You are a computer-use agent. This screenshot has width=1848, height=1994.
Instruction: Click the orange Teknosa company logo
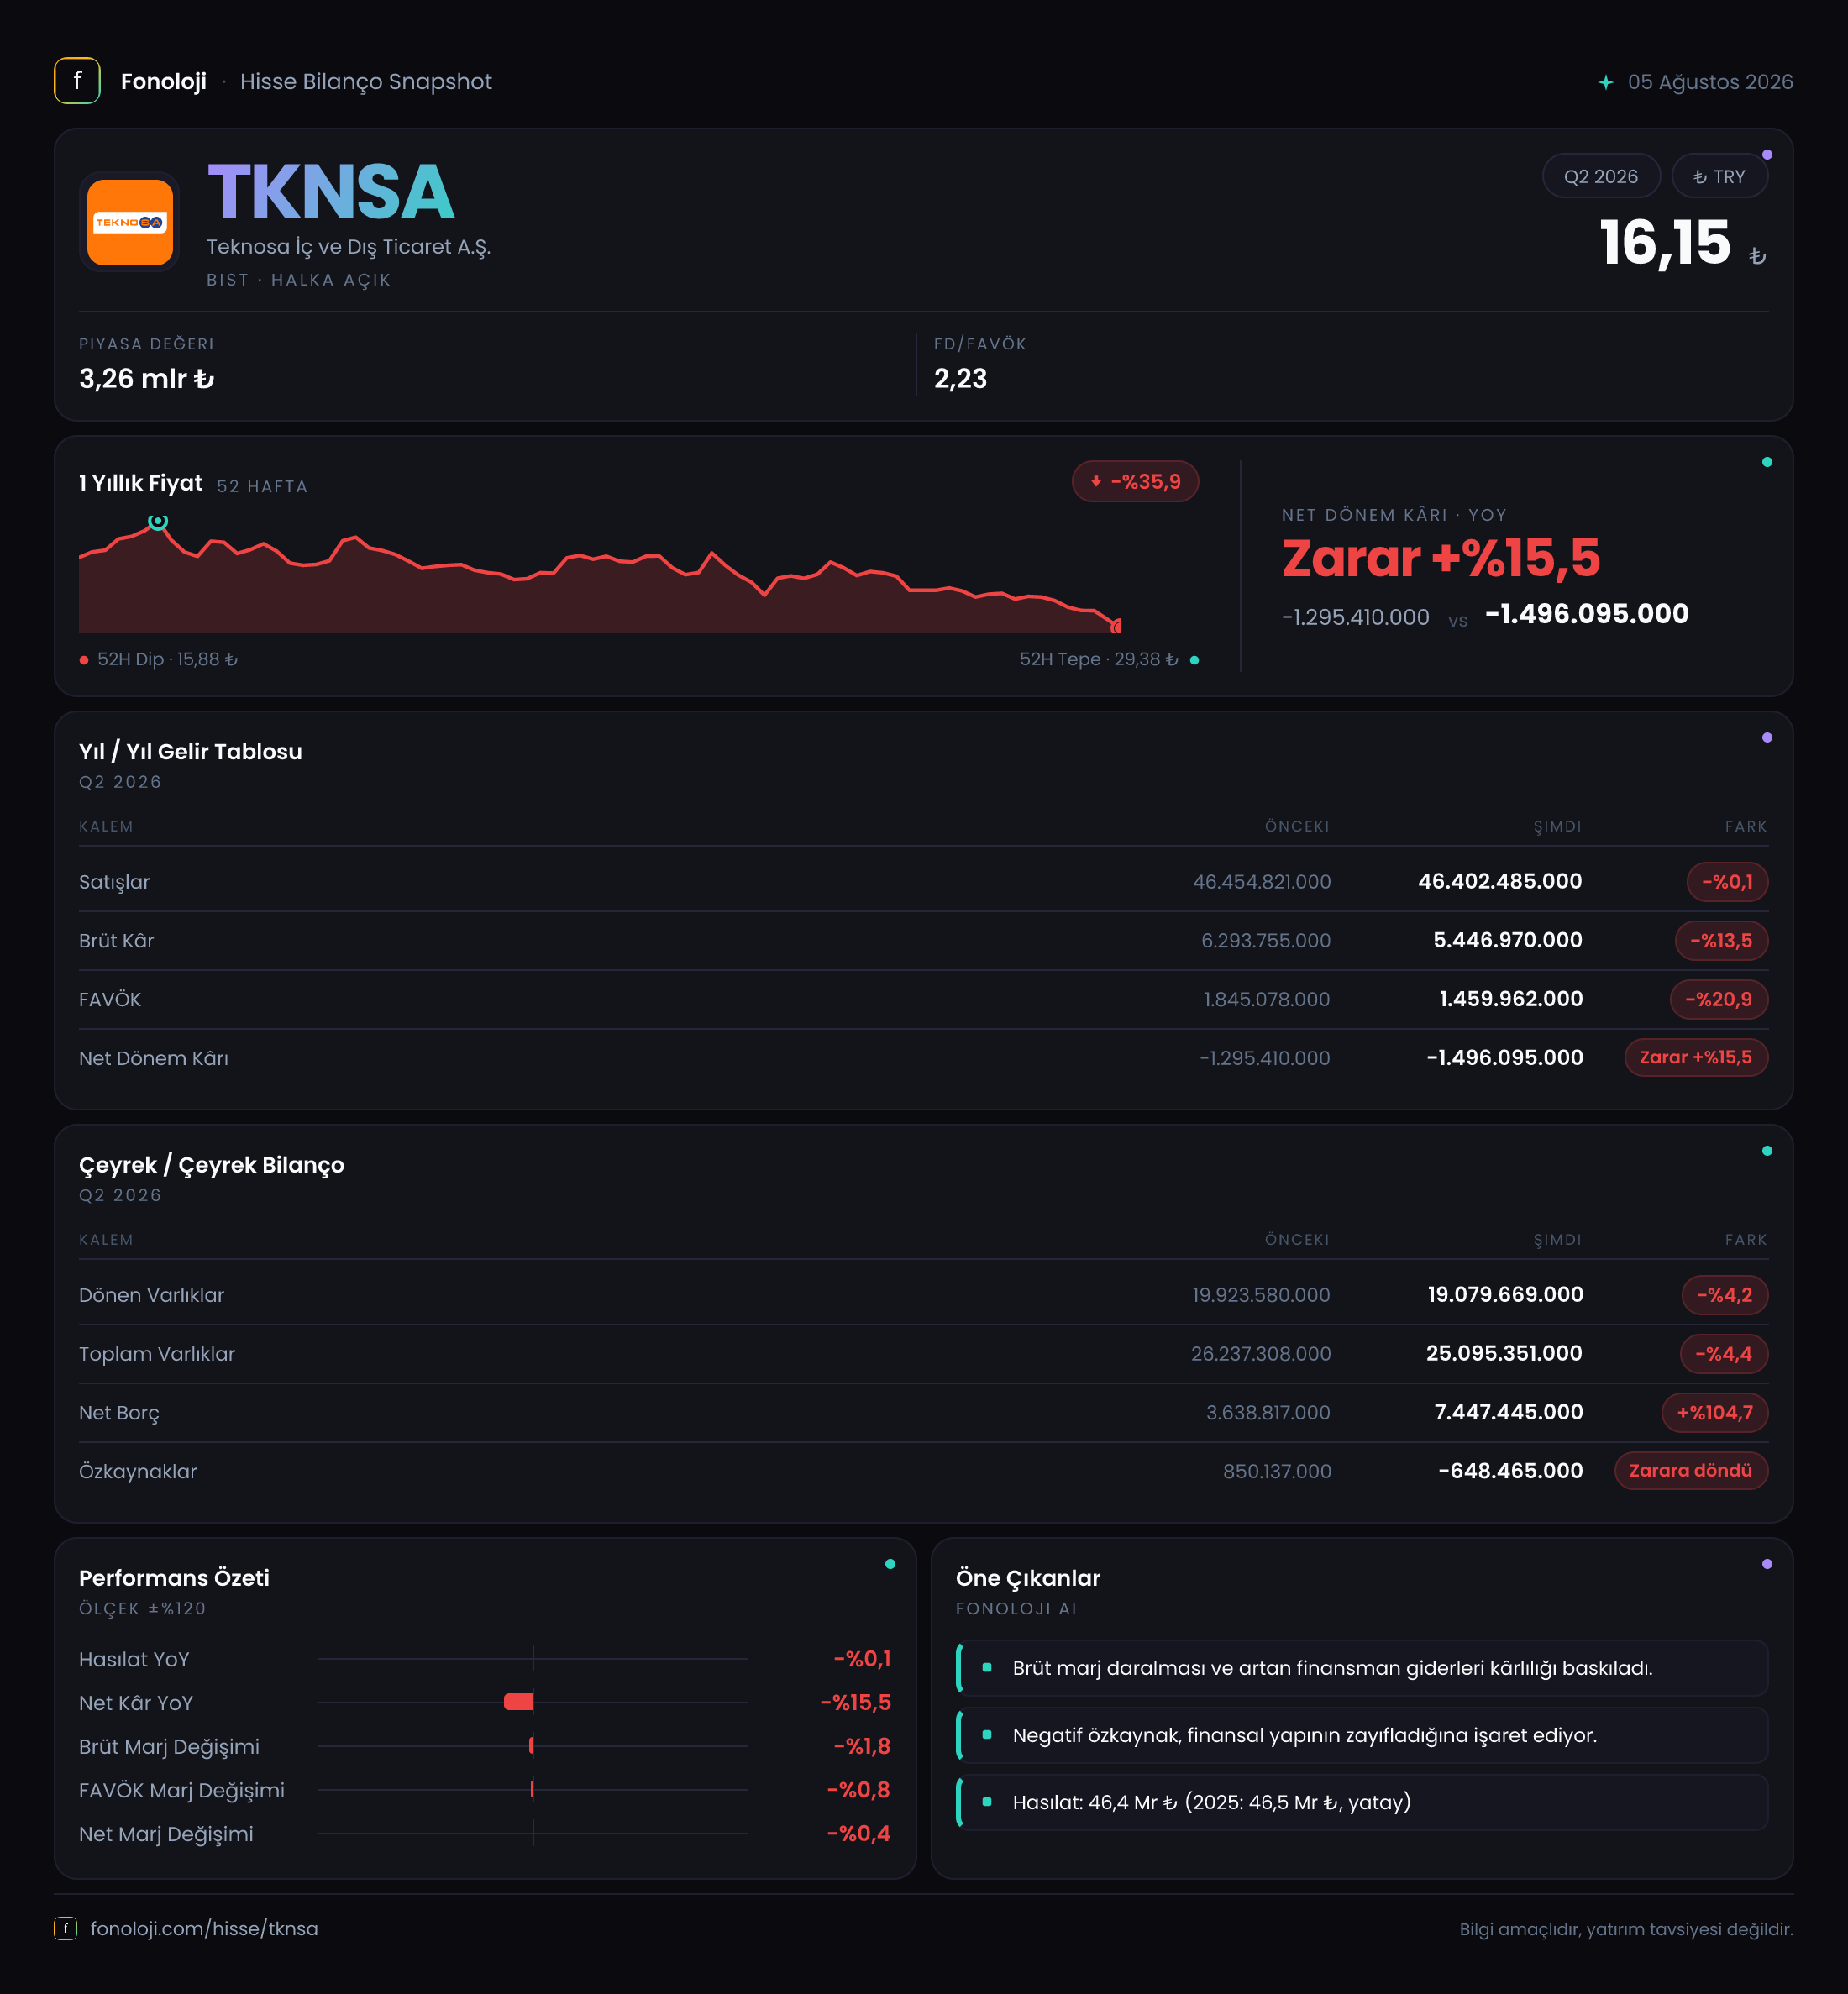pos(130,222)
